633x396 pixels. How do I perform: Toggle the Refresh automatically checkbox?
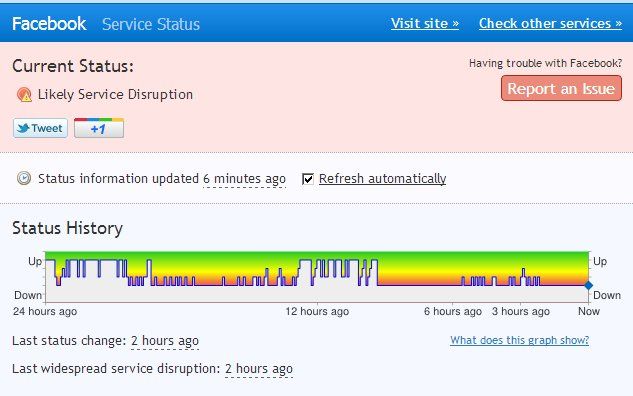click(308, 178)
